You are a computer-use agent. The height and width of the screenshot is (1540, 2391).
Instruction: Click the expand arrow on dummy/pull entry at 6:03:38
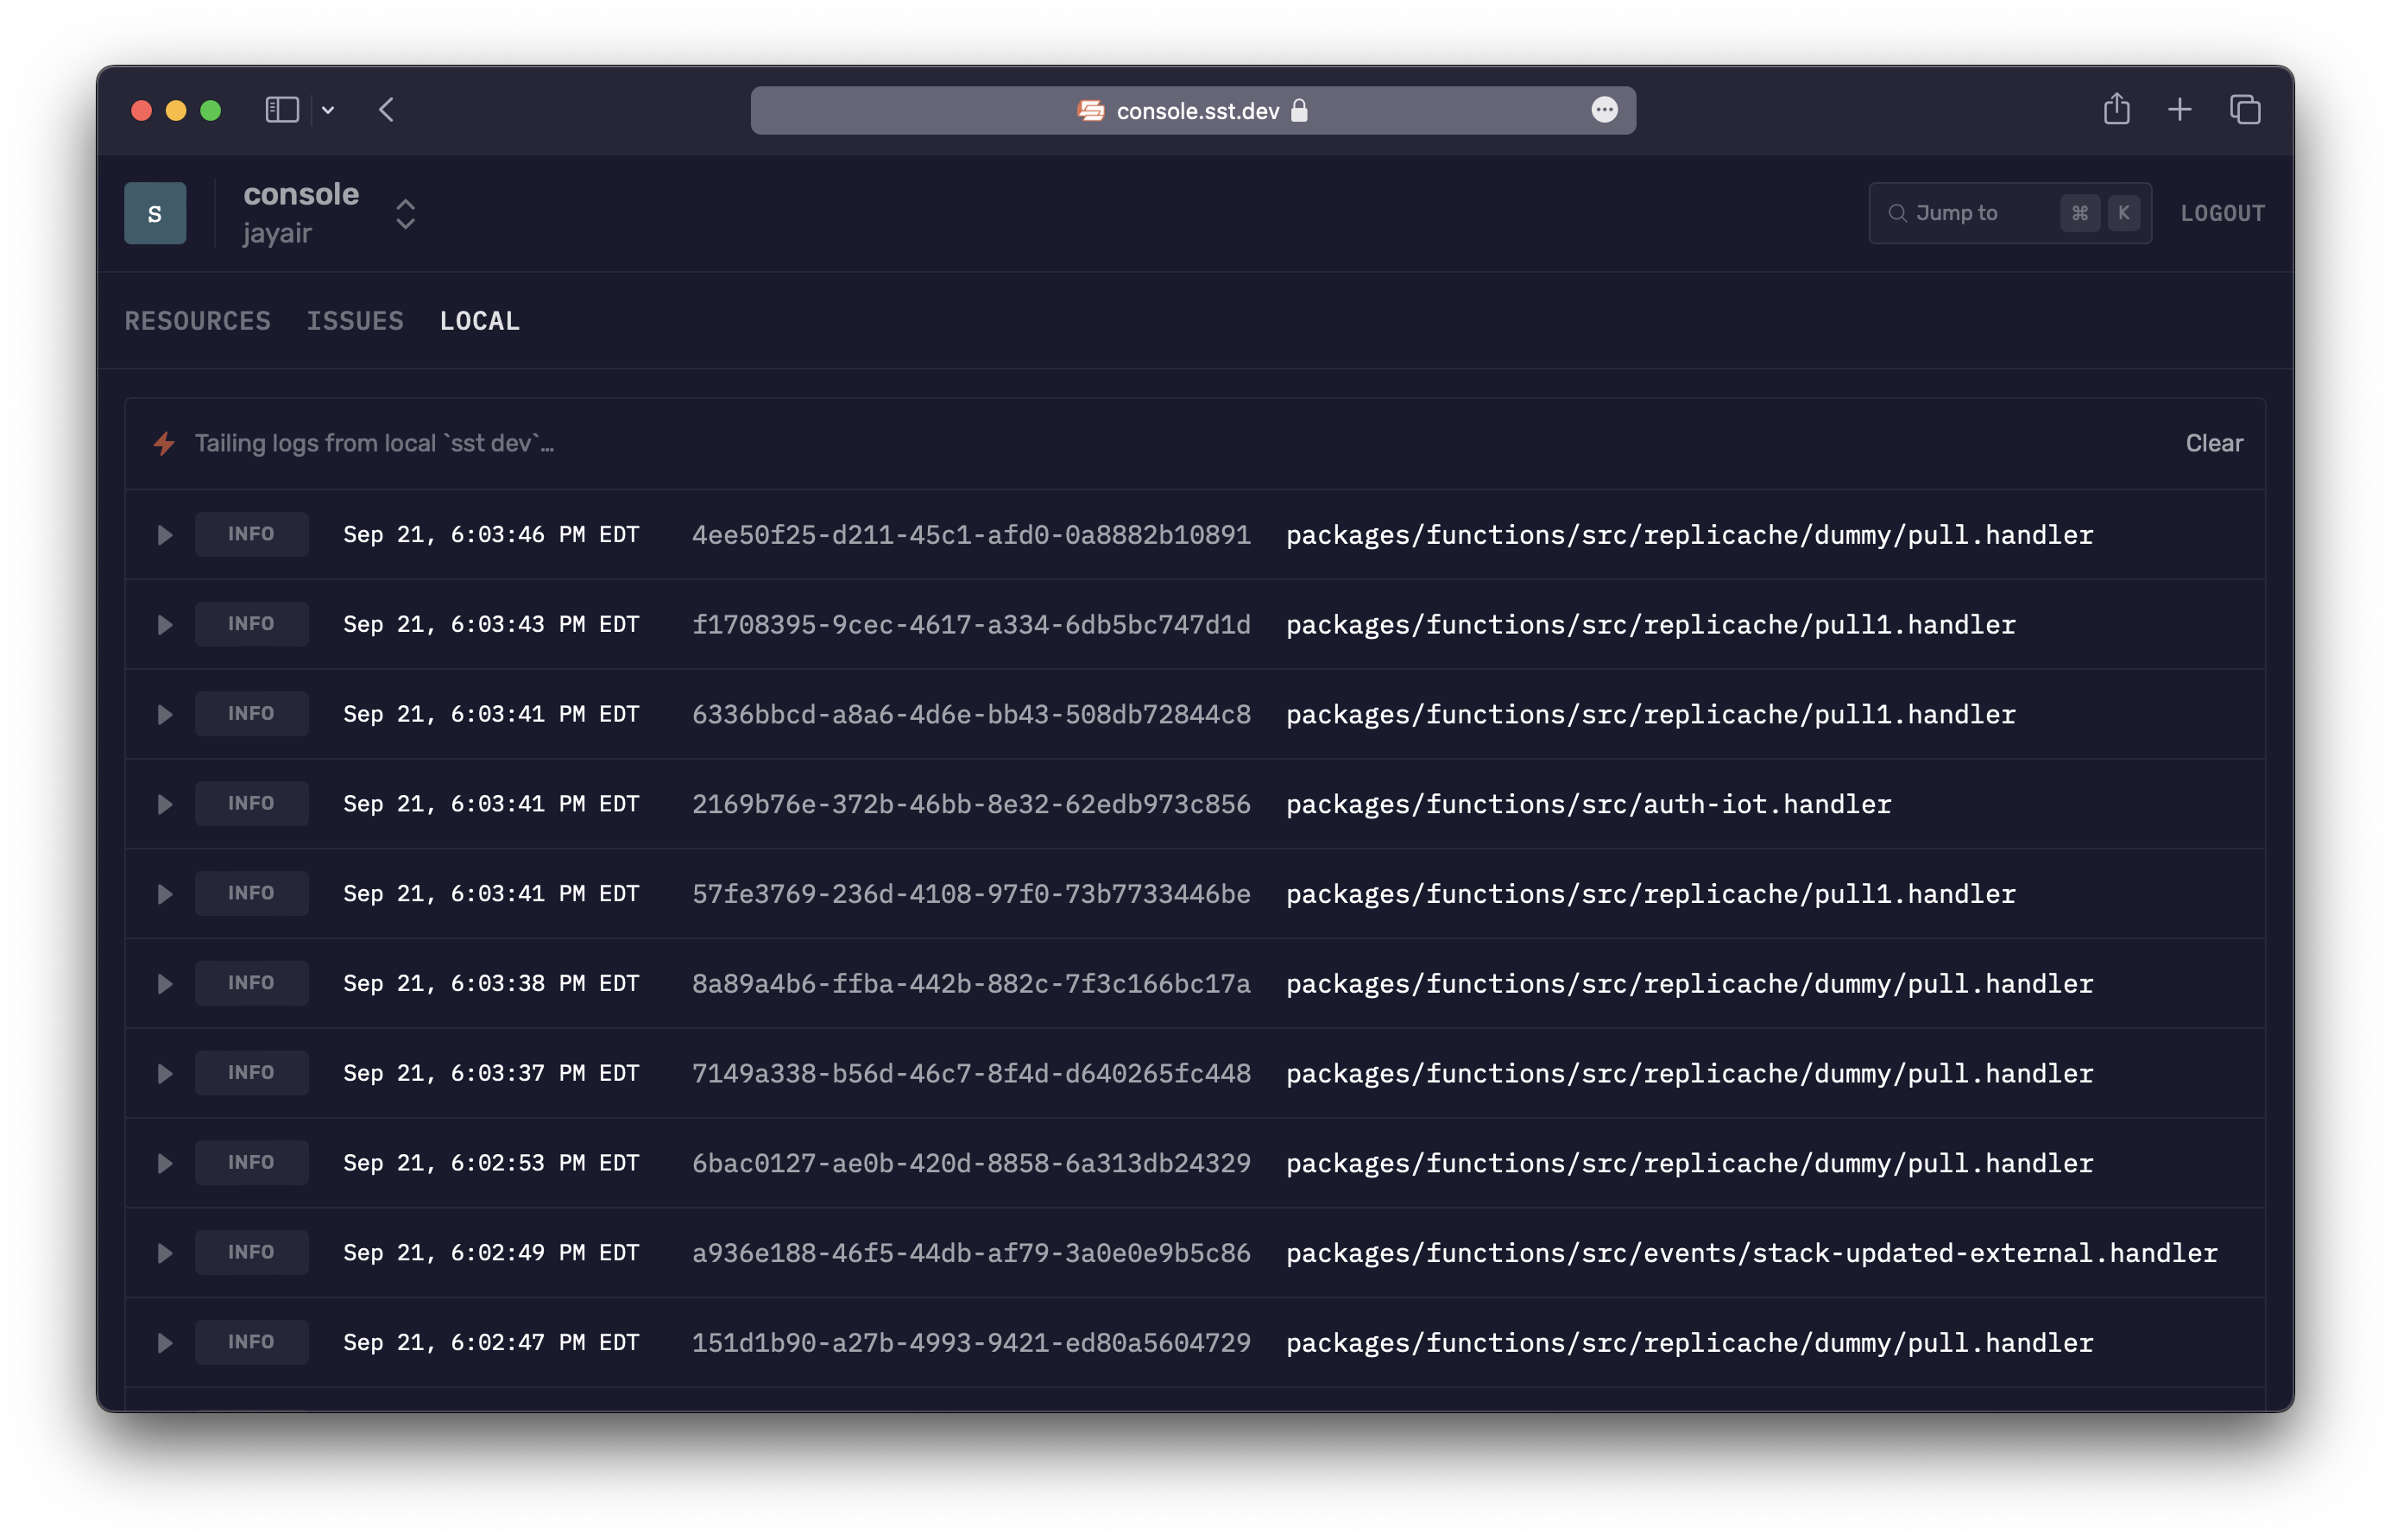[x=164, y=982]
